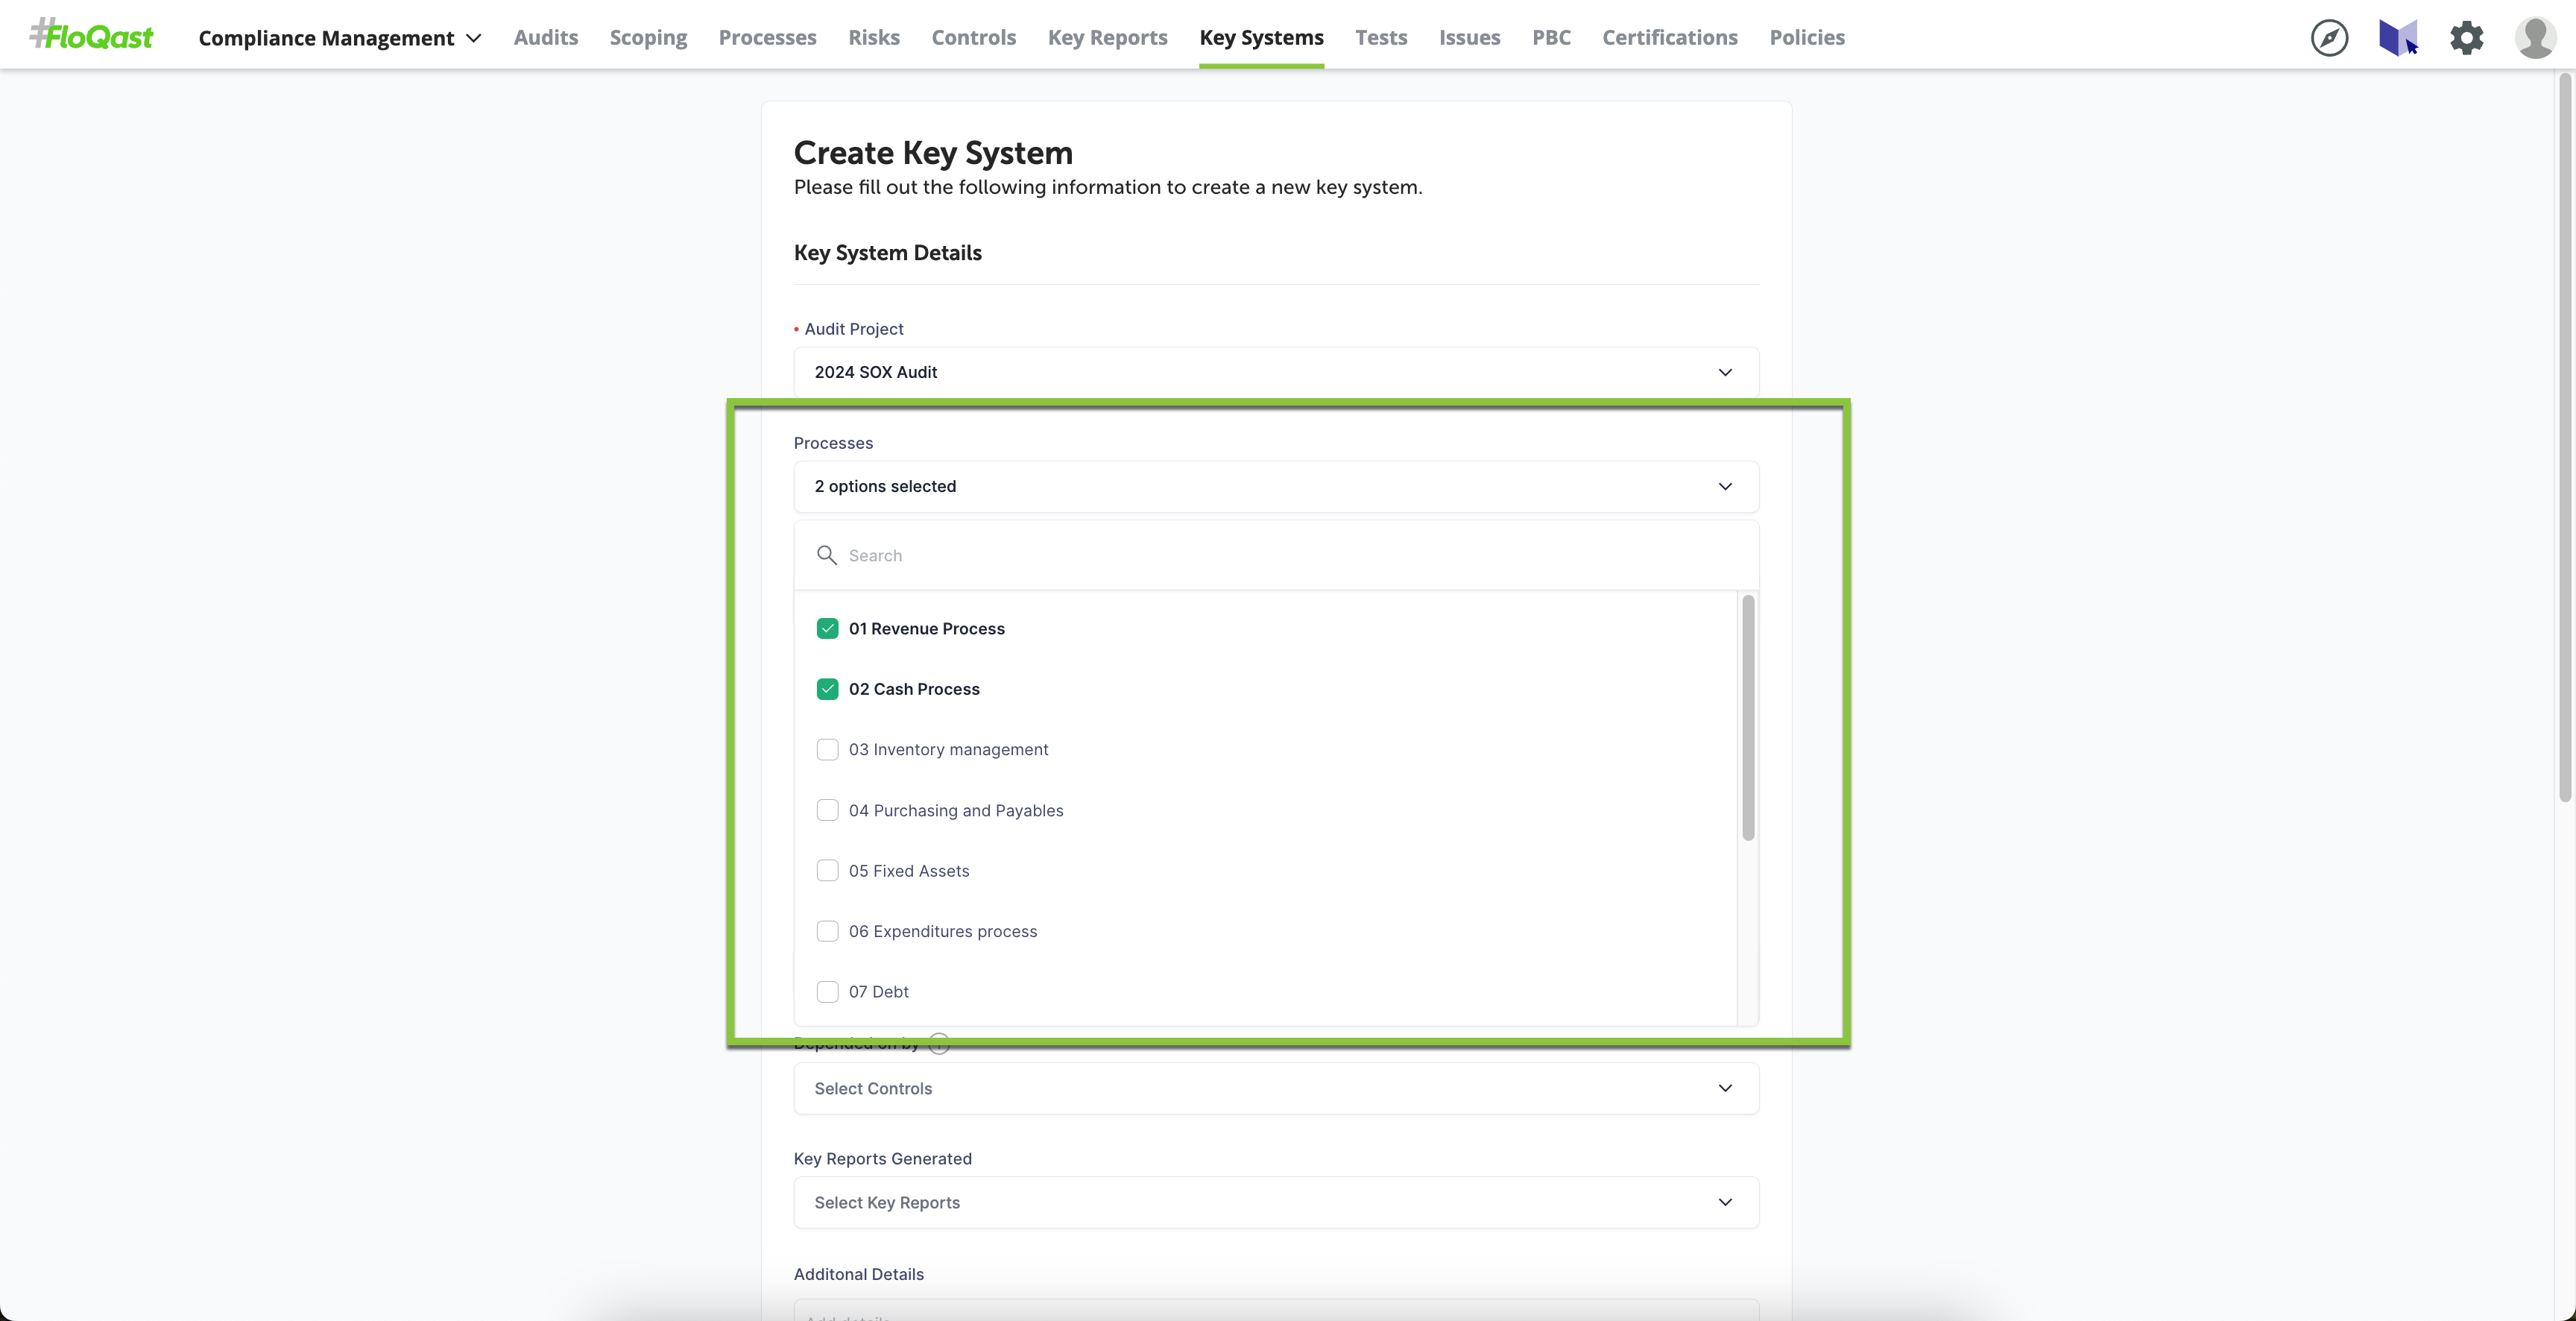2576x1321 pixels.
Task: Uncheck 01 Revenue Process checkbox
Action: (x=827, y=628)
